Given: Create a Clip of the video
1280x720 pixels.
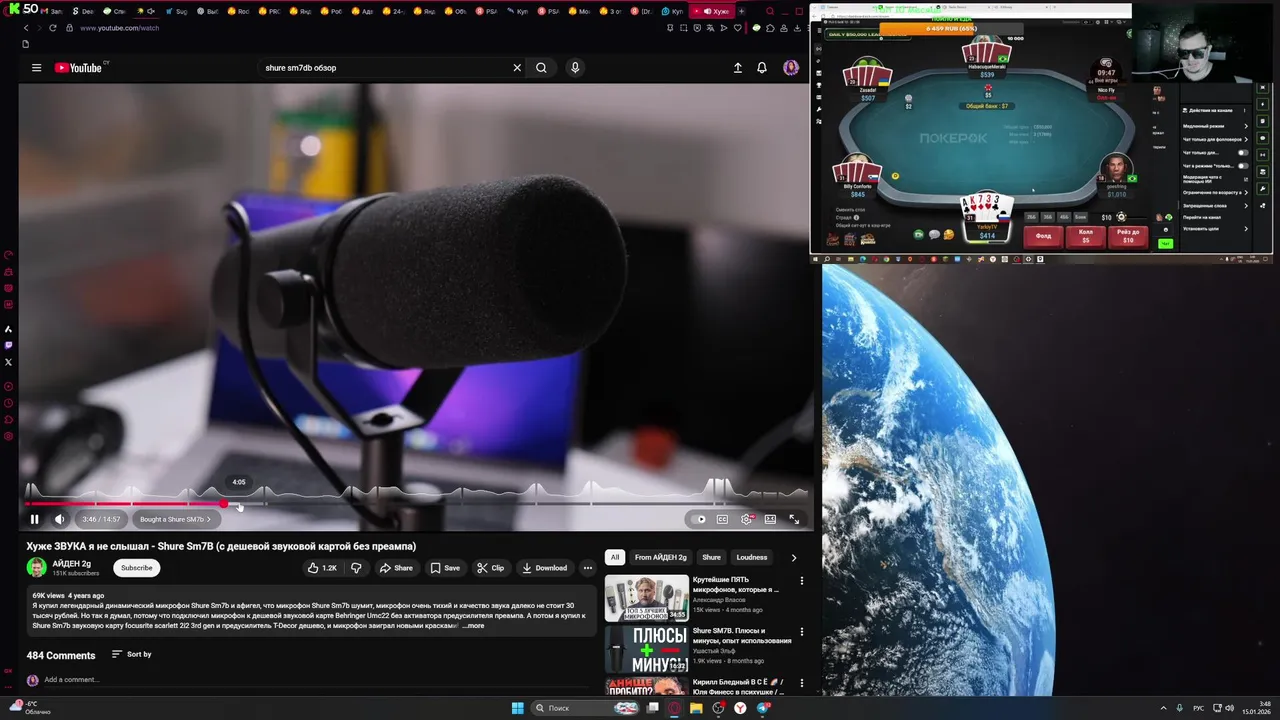Looking at the screenshot, I should (490, 568).
